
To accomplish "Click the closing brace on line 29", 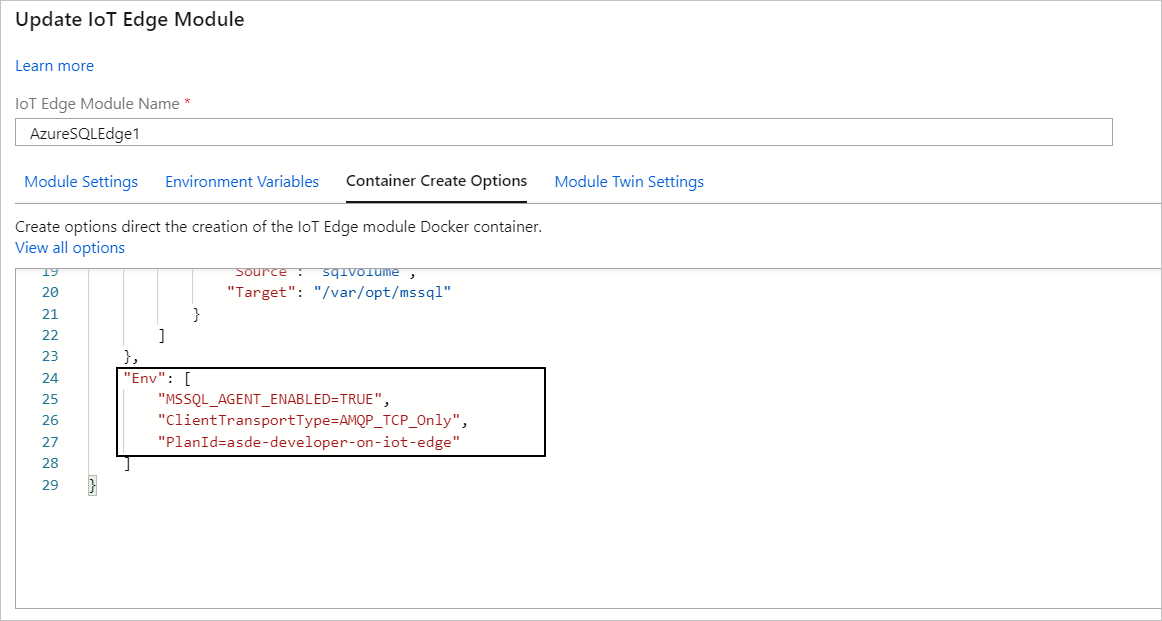I will (92, 484).
